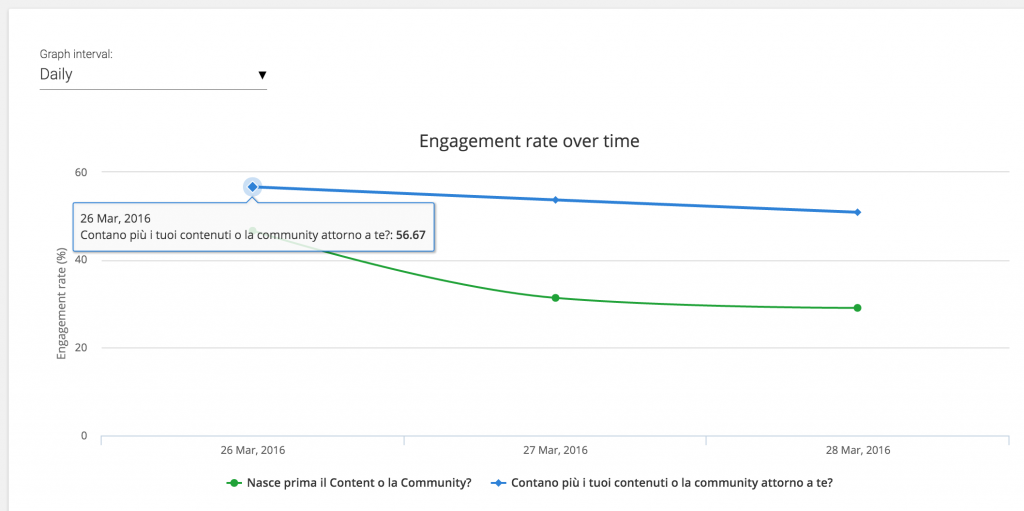Click the tooltip value 56.67
The height and width of the screenshot is (511, 1024).
click(x=411, y=236)
